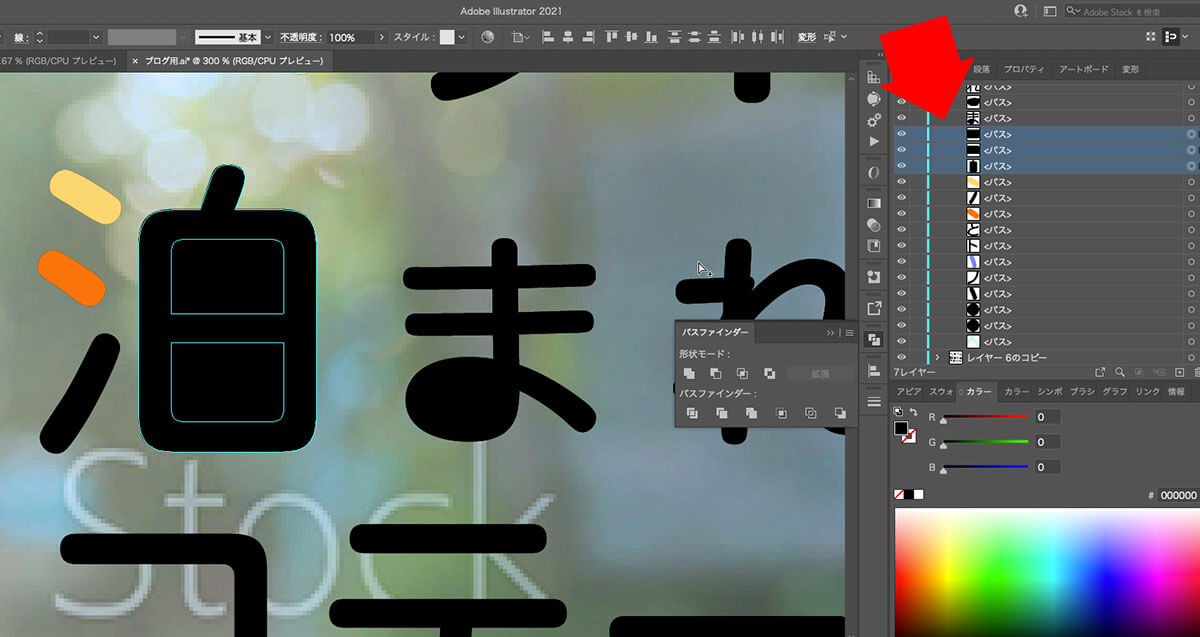Expand the レイヤー 6のコピー layer
1200x637 pixels.
pos(937,357)
